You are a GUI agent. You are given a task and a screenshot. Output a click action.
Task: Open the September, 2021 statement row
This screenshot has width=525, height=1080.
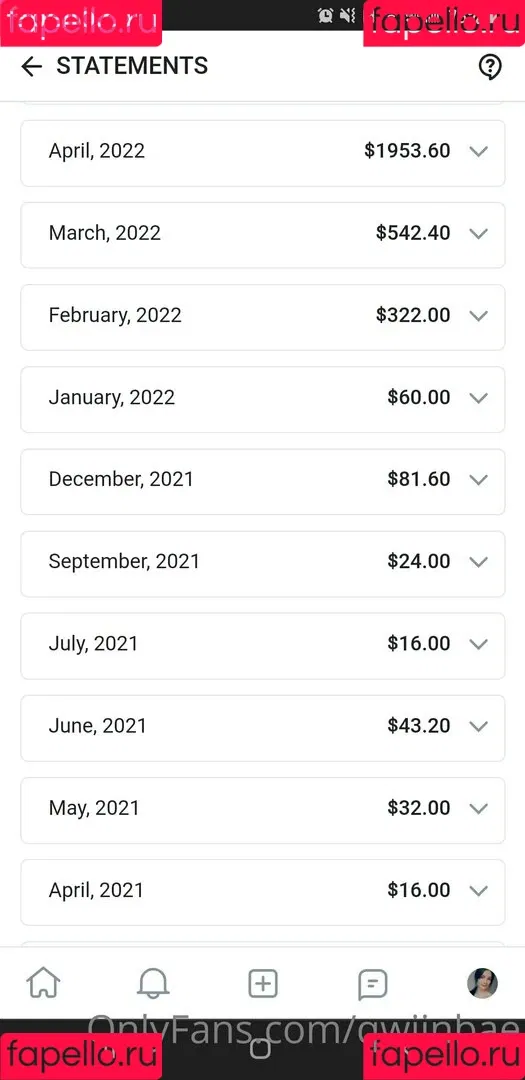tap(262, 563)
